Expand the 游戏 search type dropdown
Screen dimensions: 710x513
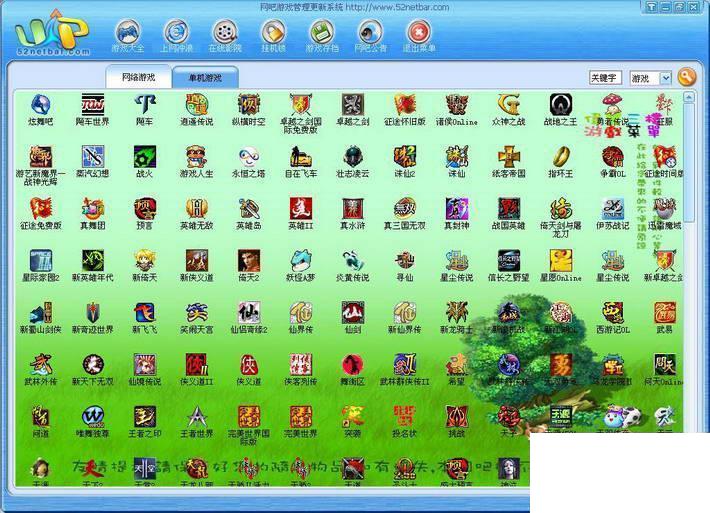(x=665, y=78)
